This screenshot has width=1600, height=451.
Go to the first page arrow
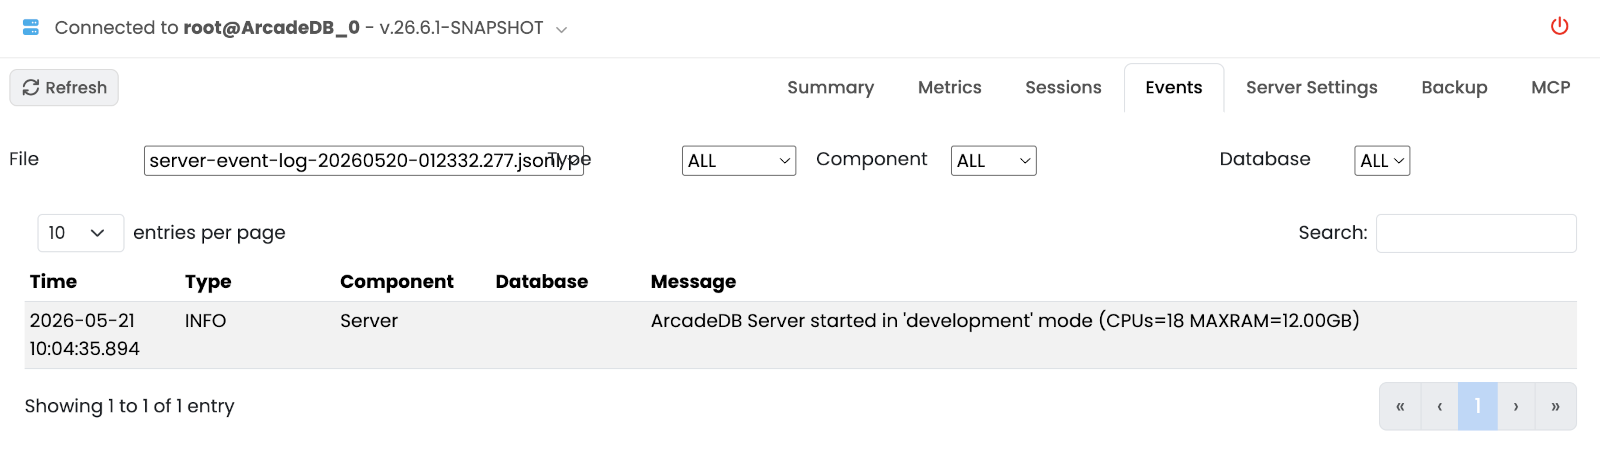click(x=1400, y=406)
